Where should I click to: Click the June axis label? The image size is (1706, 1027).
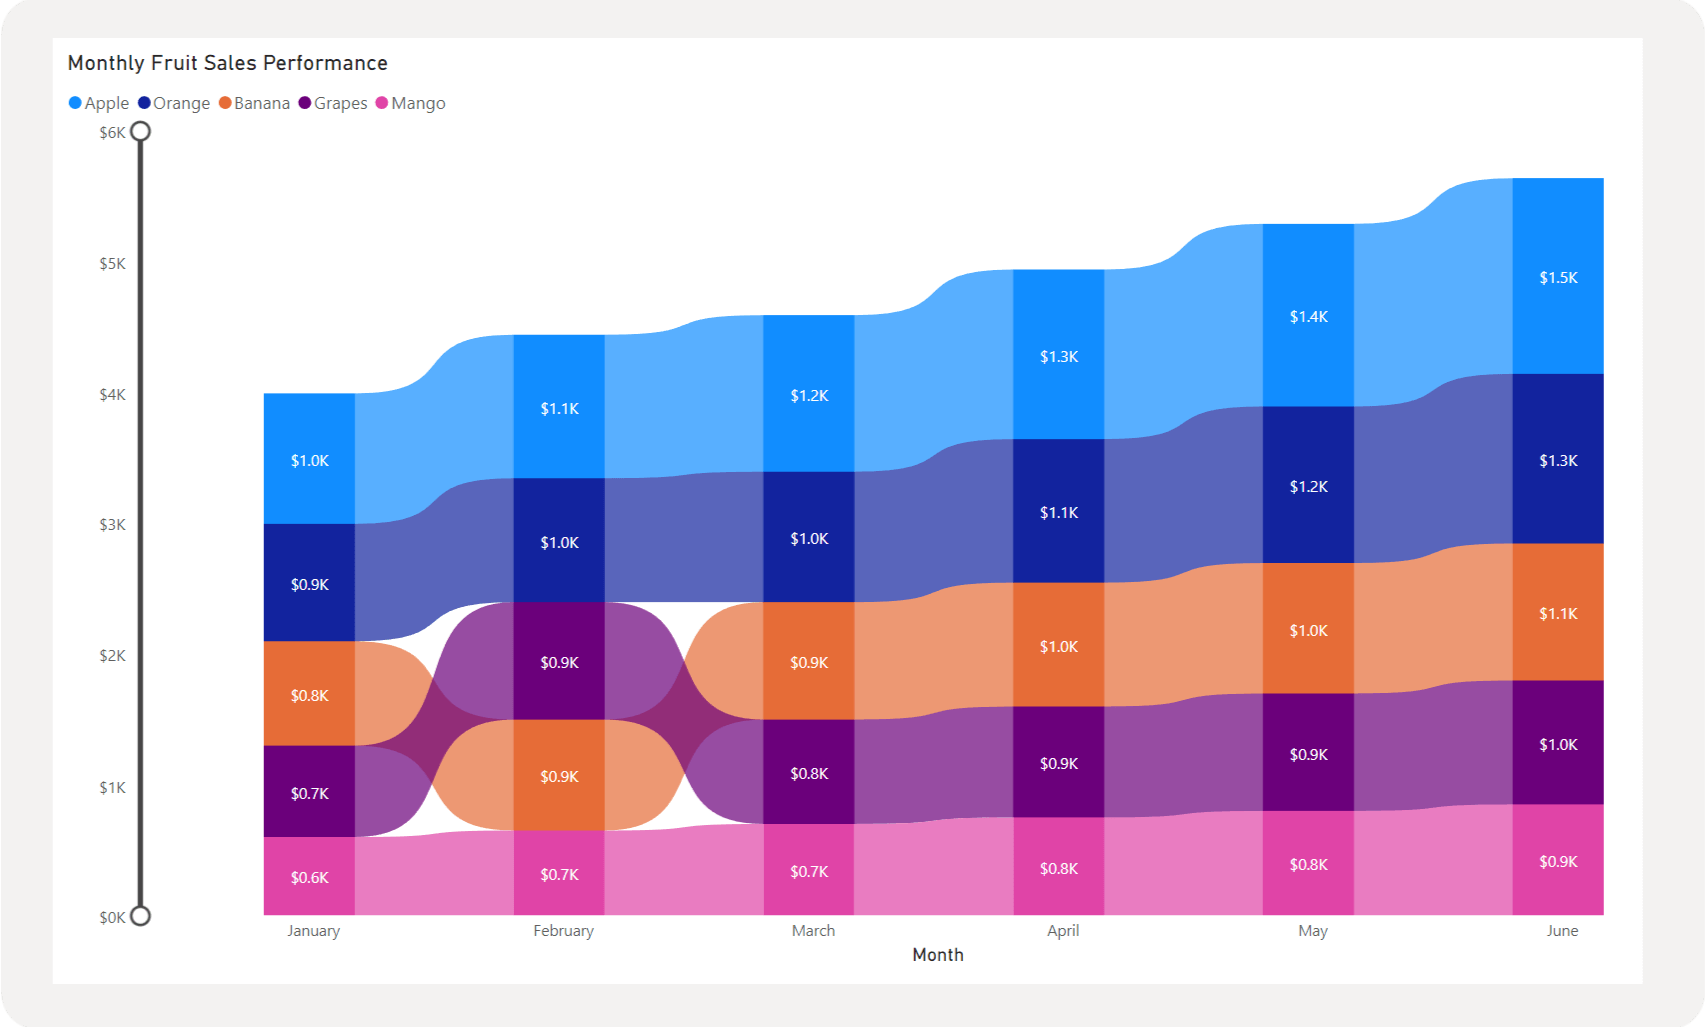point(1563,930)
